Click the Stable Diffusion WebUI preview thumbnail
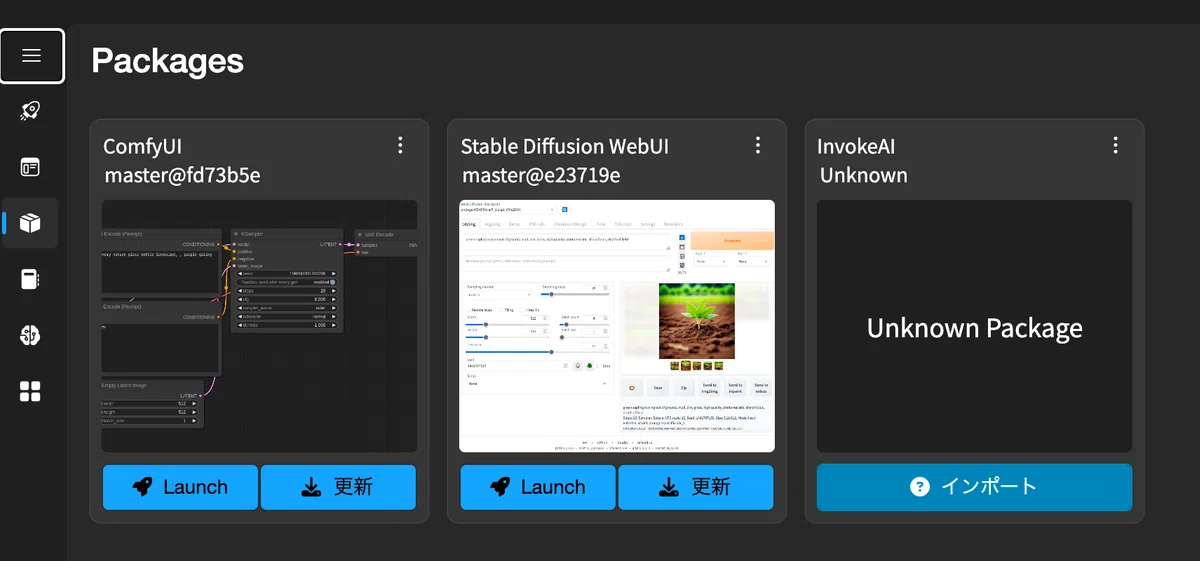Viewport: 1200px width, 561px height. point(617,326)
